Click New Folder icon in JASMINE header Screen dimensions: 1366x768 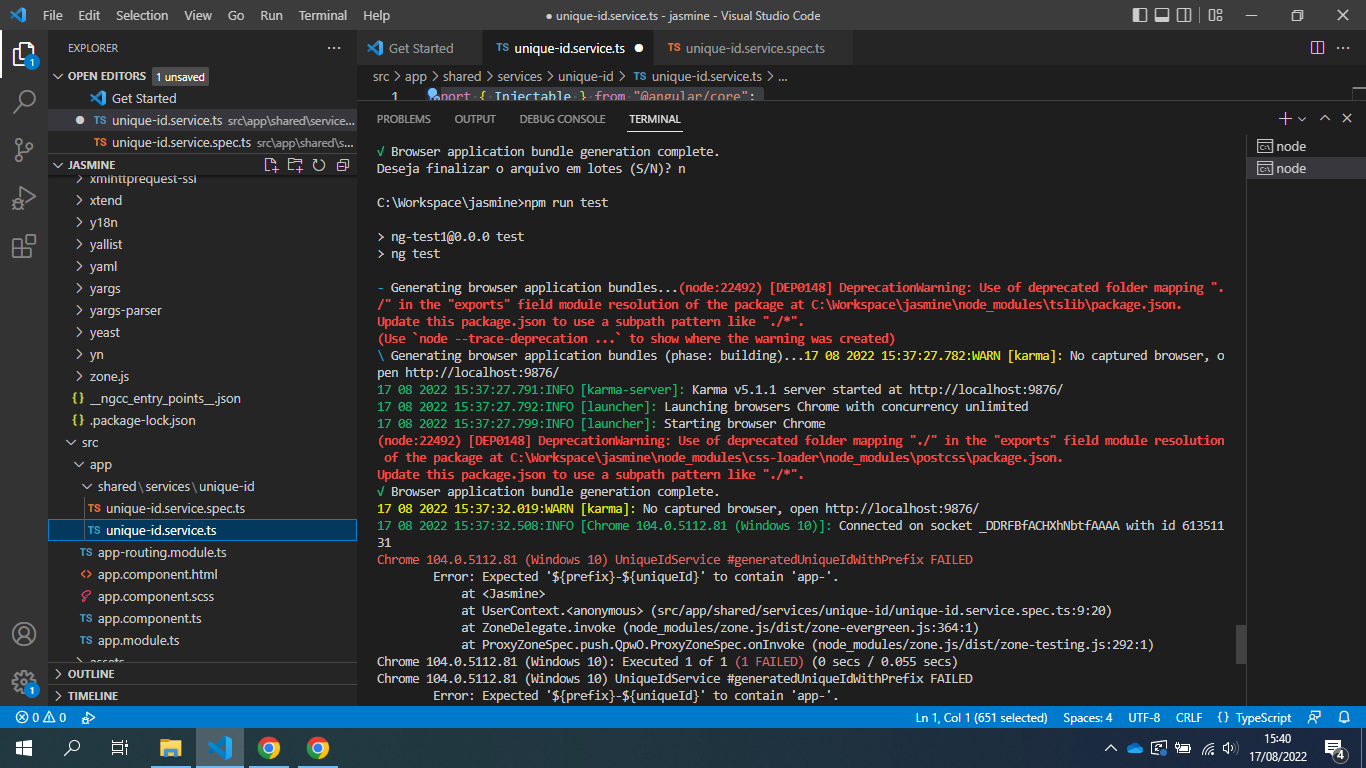[x=295, y=165]
